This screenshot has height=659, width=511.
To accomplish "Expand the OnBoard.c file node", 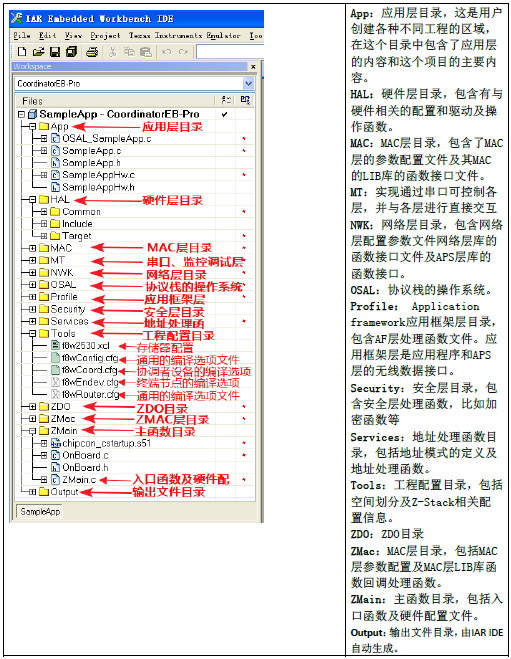I will point(44,455).
